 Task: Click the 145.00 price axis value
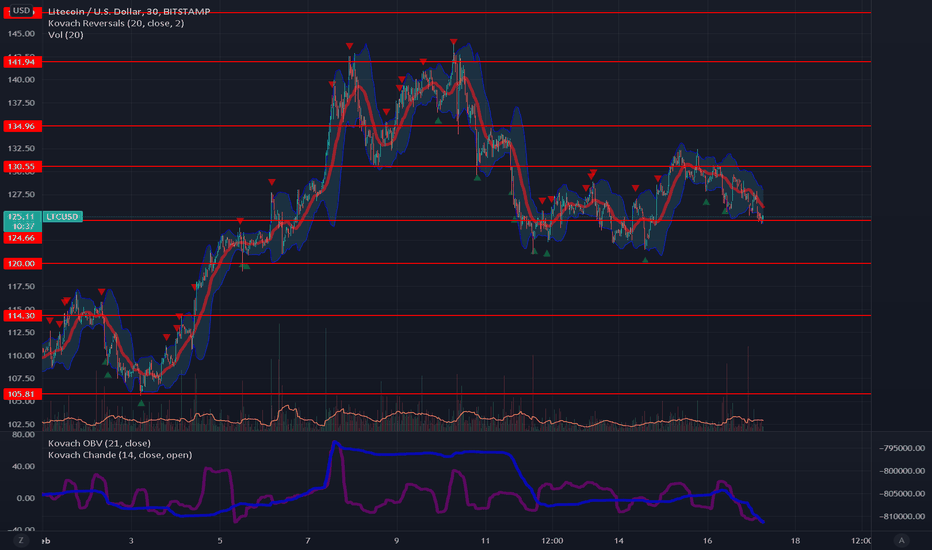(21, 34)
